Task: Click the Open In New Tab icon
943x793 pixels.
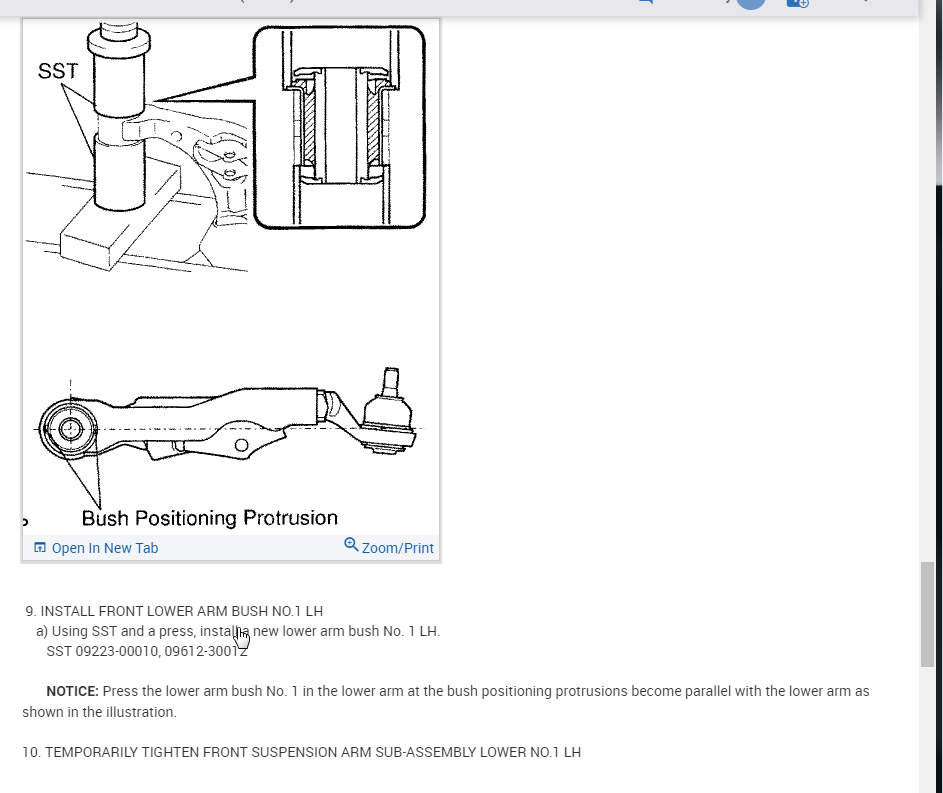Action: pos(40,547)
